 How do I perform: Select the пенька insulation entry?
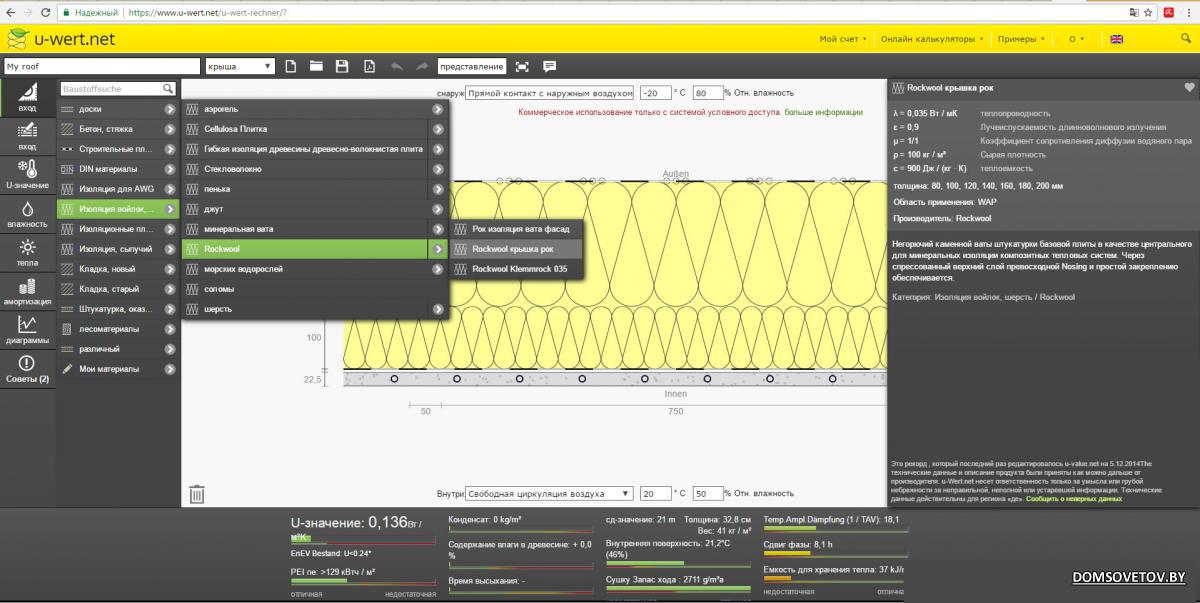click(315, 189)
